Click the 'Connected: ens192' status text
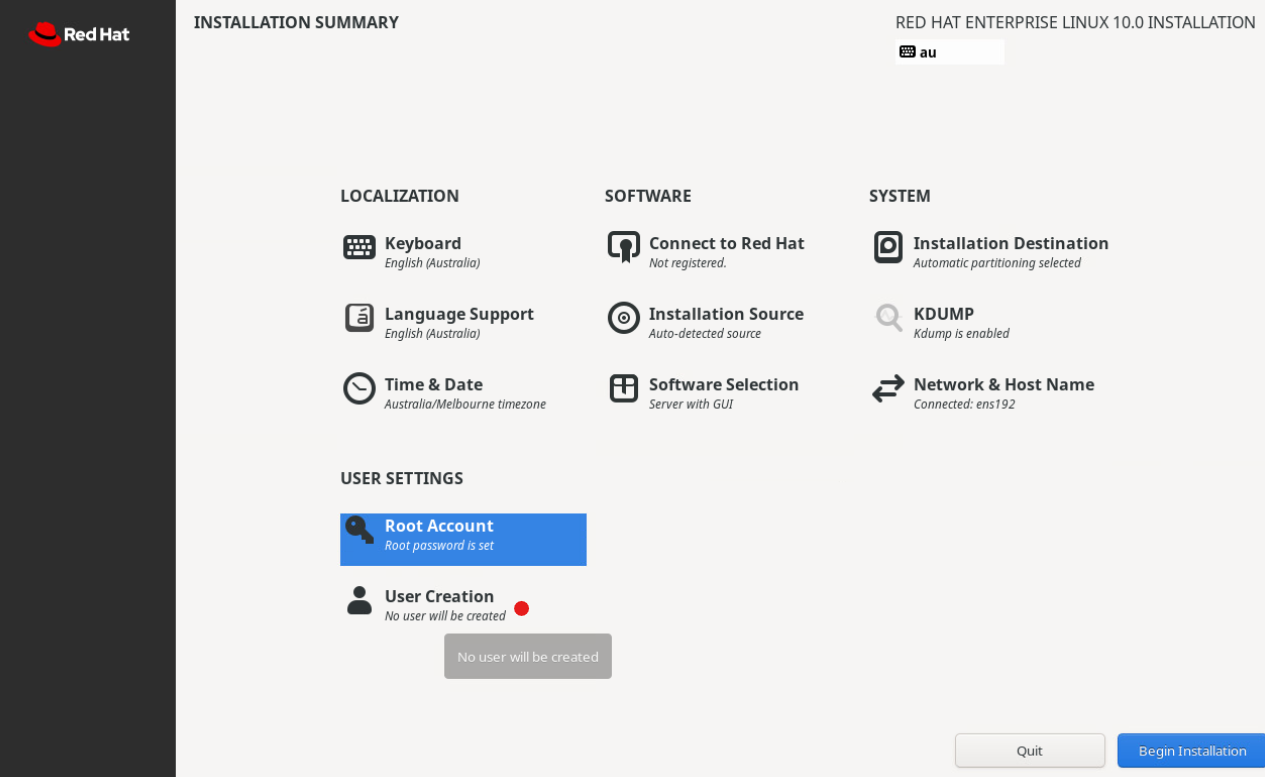The height and width of the screenshot is (777, 1265). pyautogui.click(x=964, y=404)
